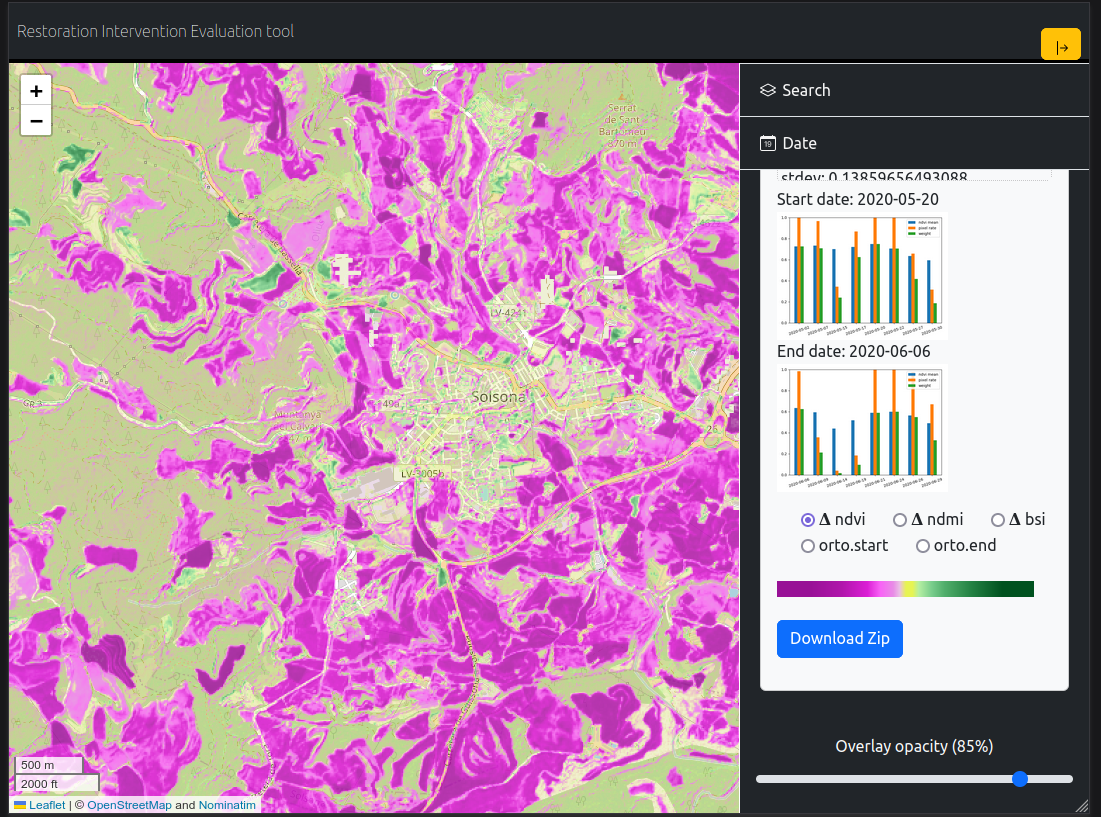Click the layers icon beside Search
This screenshot has width=1101, height=817.
768,90
